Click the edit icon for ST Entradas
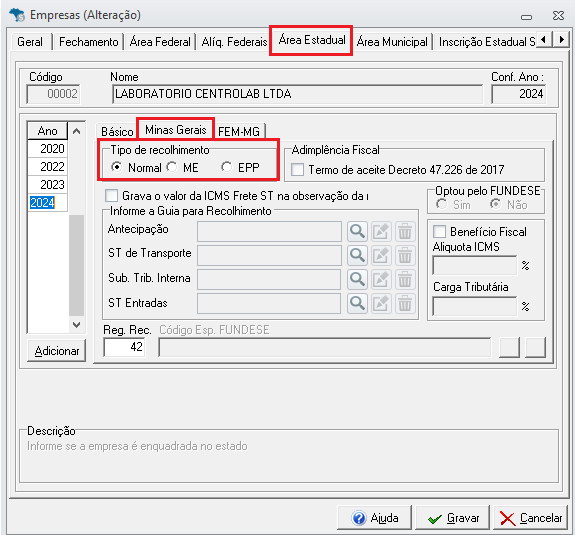 tap(381, 303)
